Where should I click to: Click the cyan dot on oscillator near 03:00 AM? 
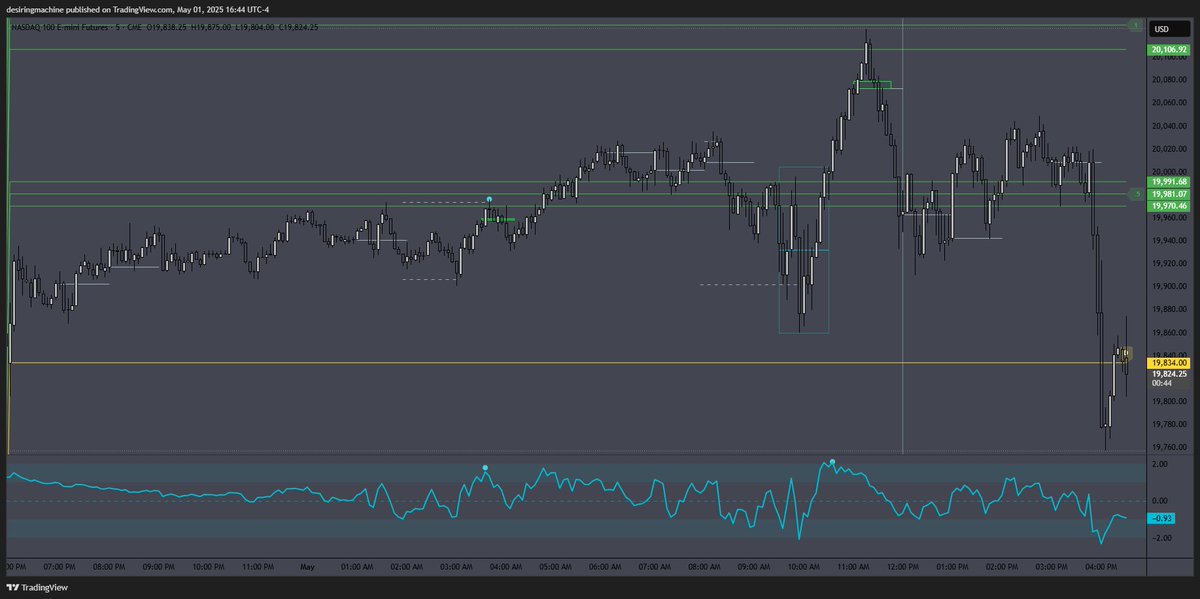click(x=485, y=467)
